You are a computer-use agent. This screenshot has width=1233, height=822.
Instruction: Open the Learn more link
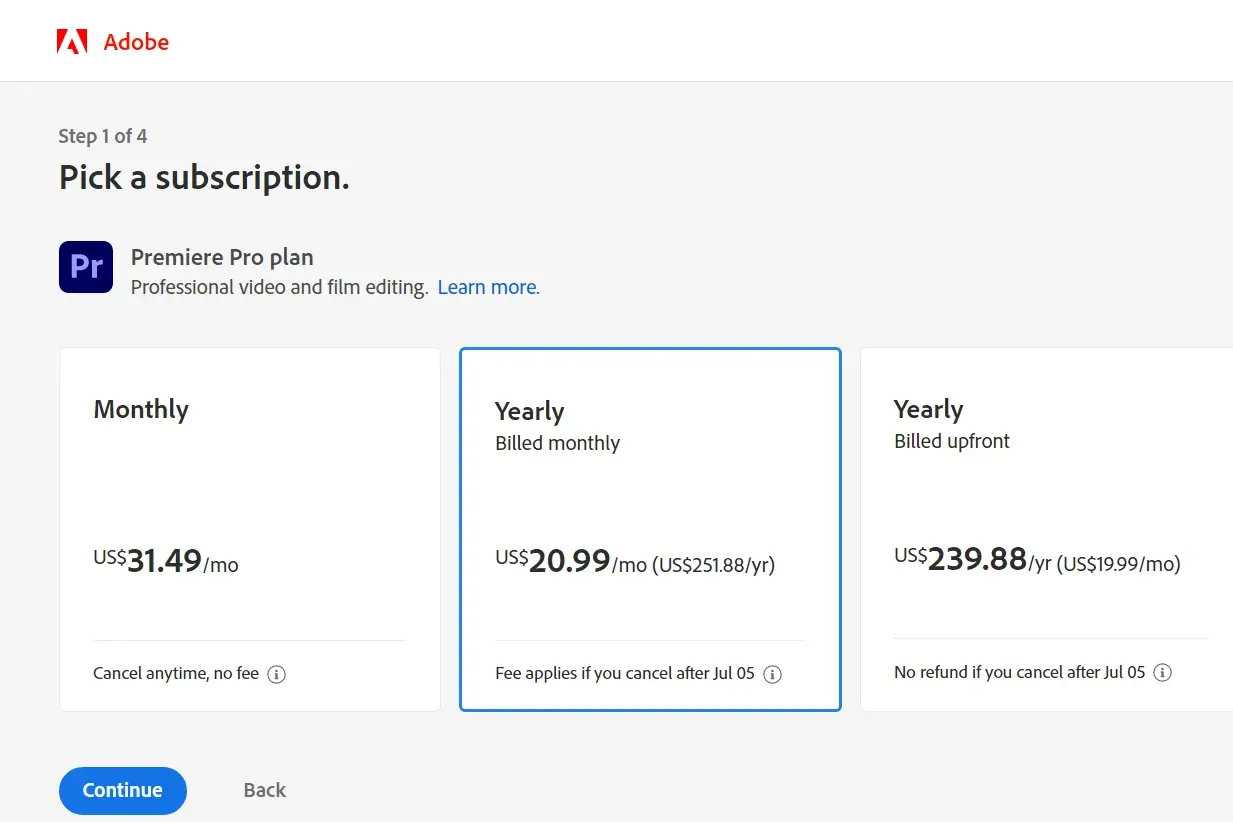tap(488, 287)
